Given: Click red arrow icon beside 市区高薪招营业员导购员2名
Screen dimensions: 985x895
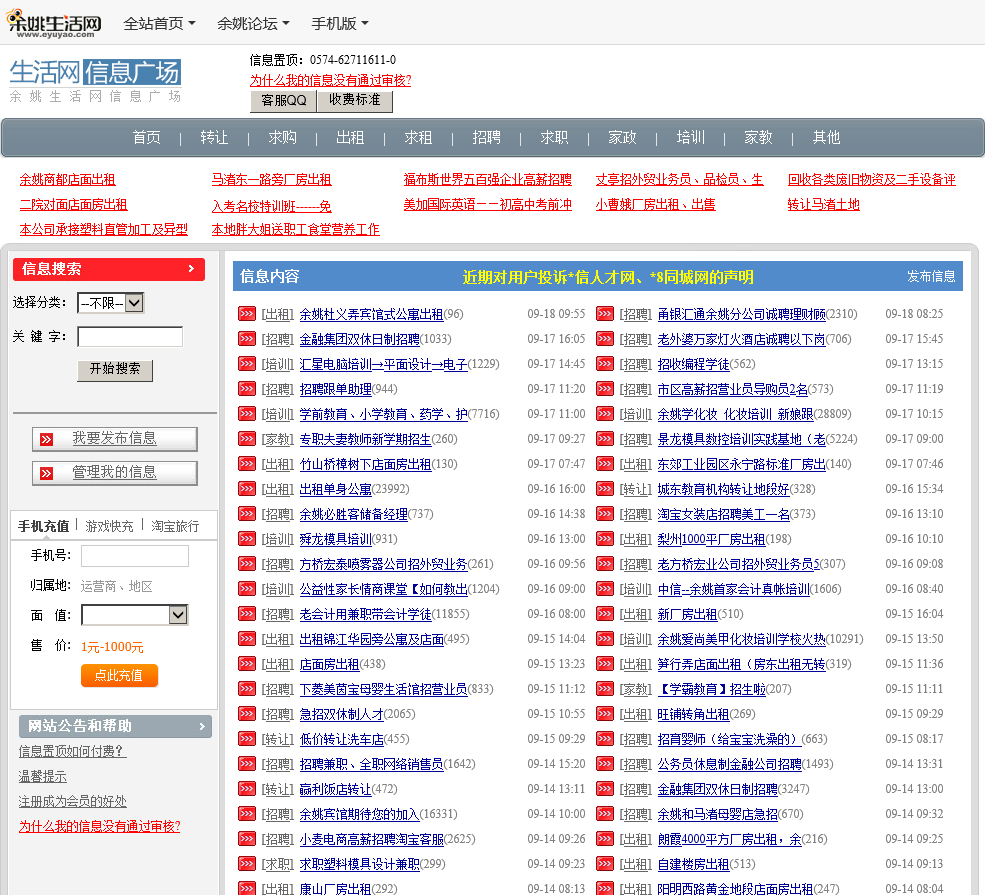Looking at the screenshot, I should pyautogui.click(x=605, y=389).
